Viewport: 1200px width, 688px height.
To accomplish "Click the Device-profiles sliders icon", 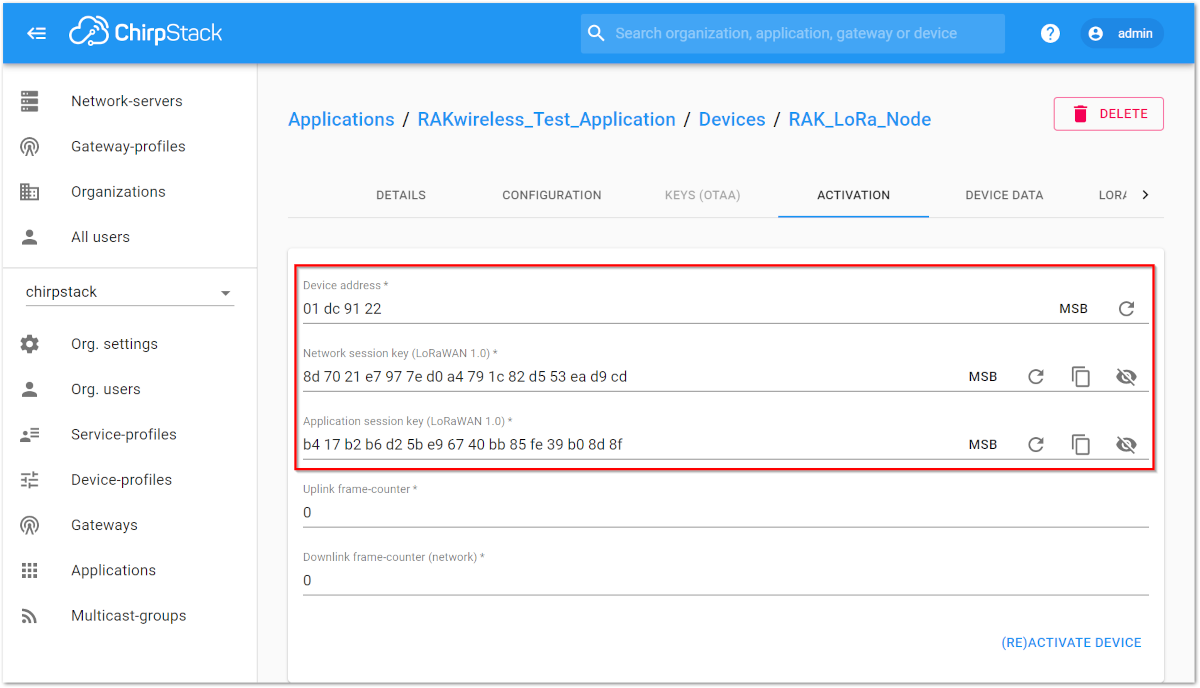I will (x=29, y=480).
